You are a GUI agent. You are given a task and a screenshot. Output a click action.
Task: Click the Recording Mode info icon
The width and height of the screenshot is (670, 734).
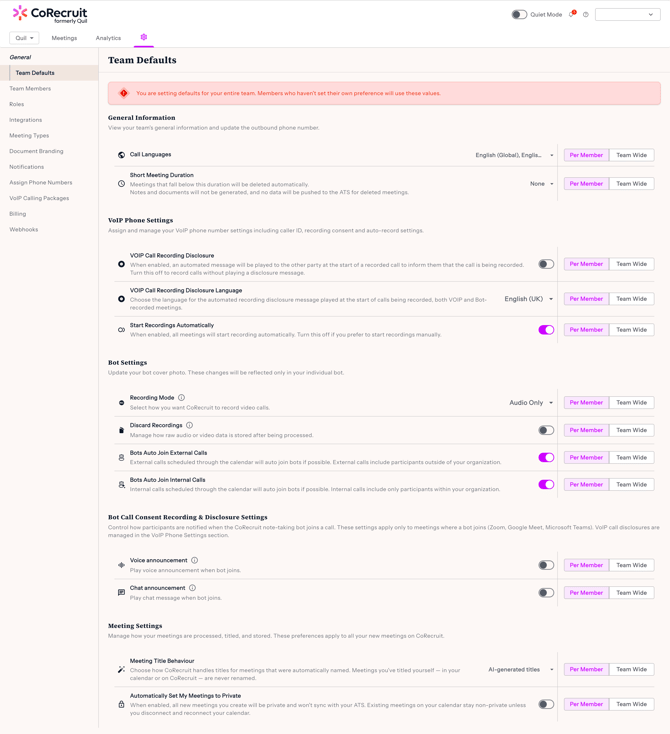point(181,398)
